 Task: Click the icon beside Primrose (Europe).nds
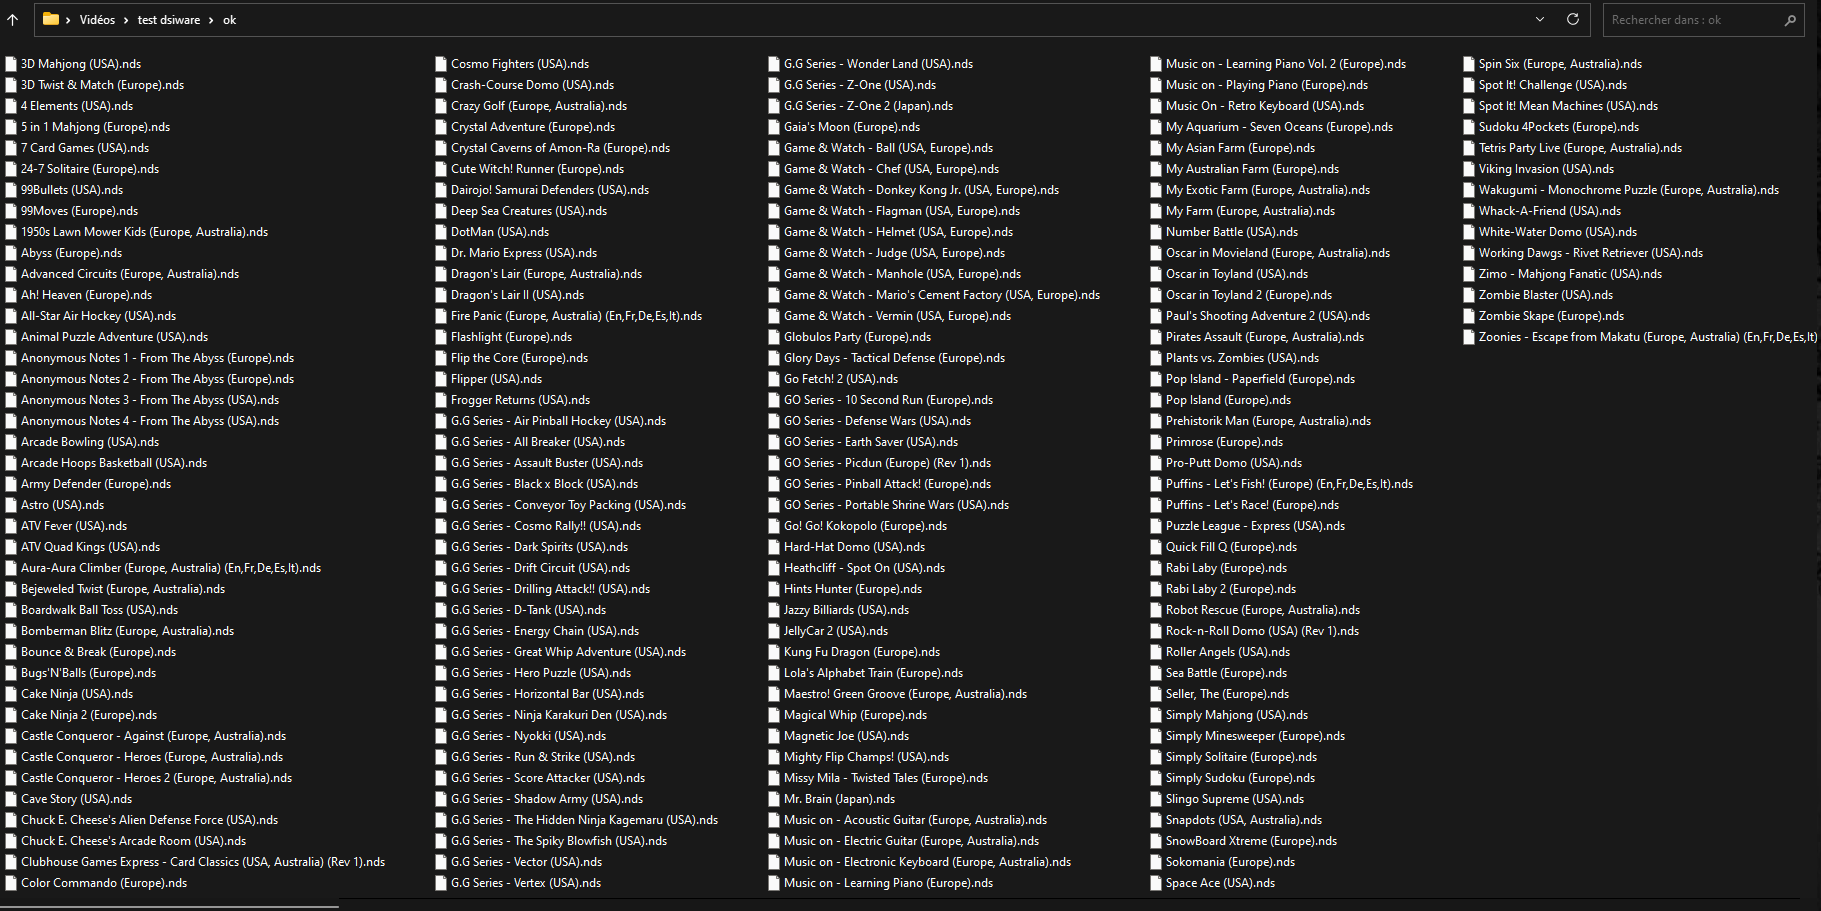(1156, 442)
